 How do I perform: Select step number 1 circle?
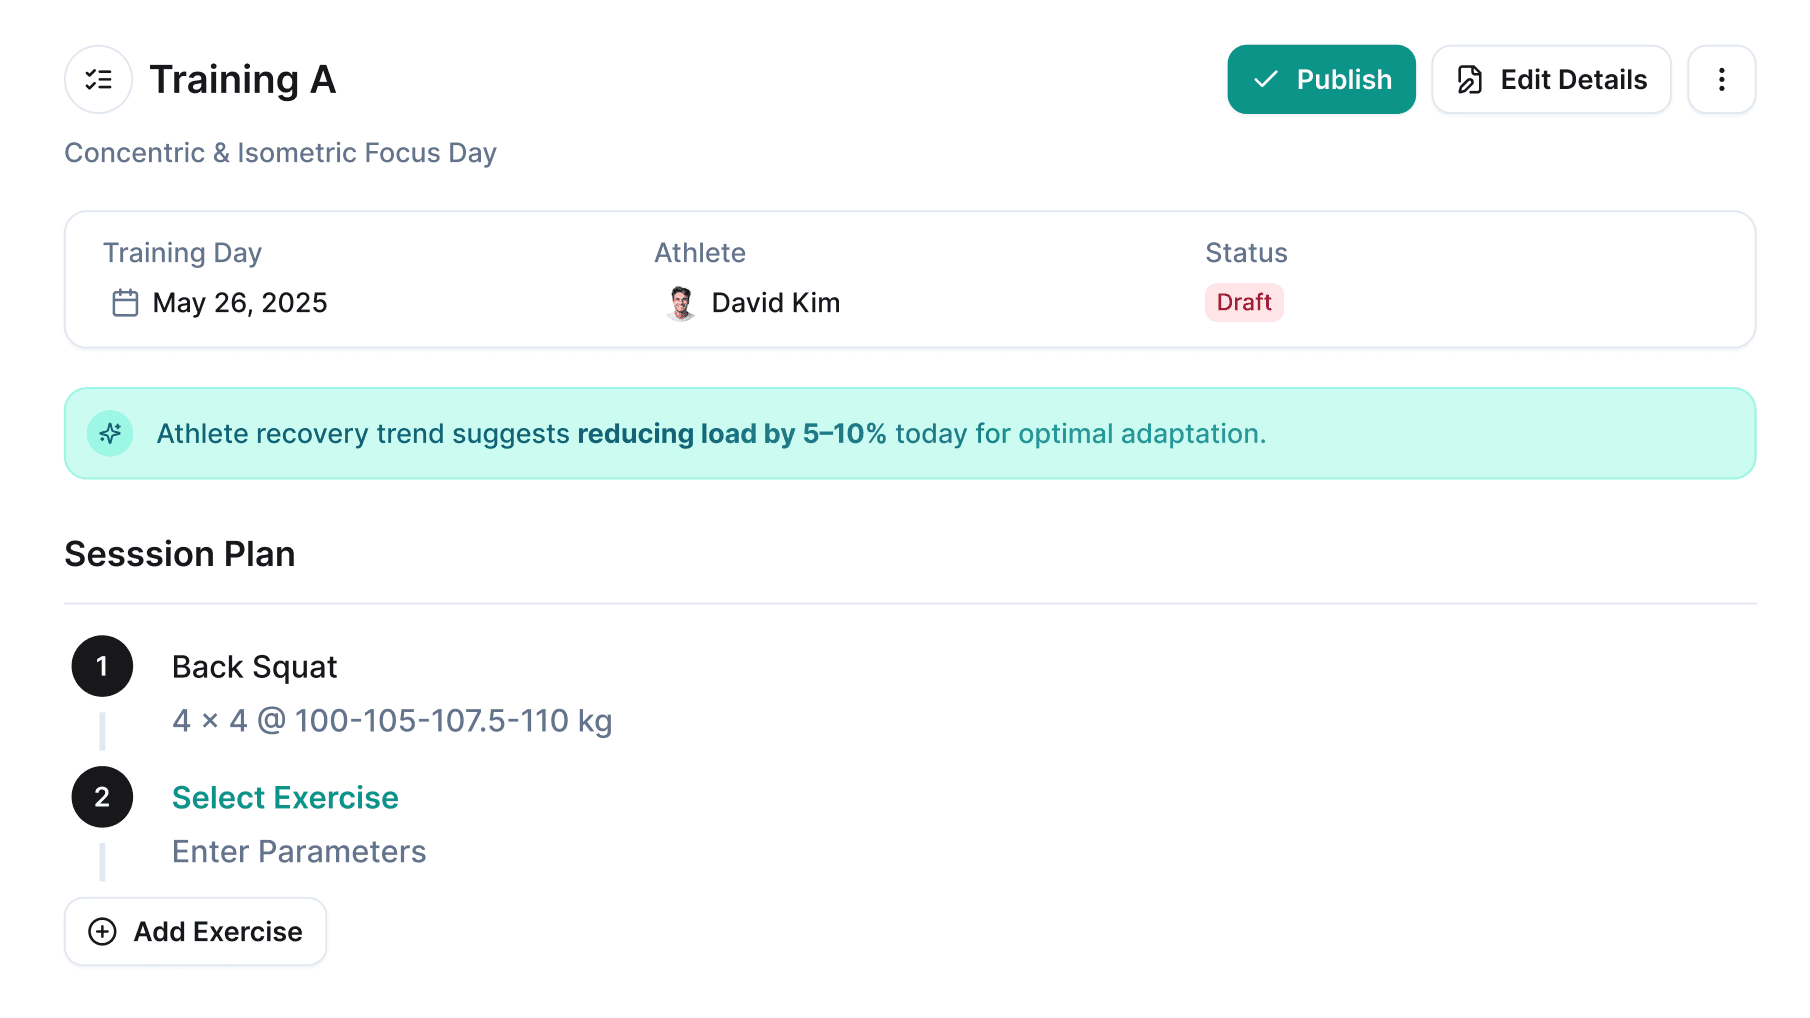[102, 666]
